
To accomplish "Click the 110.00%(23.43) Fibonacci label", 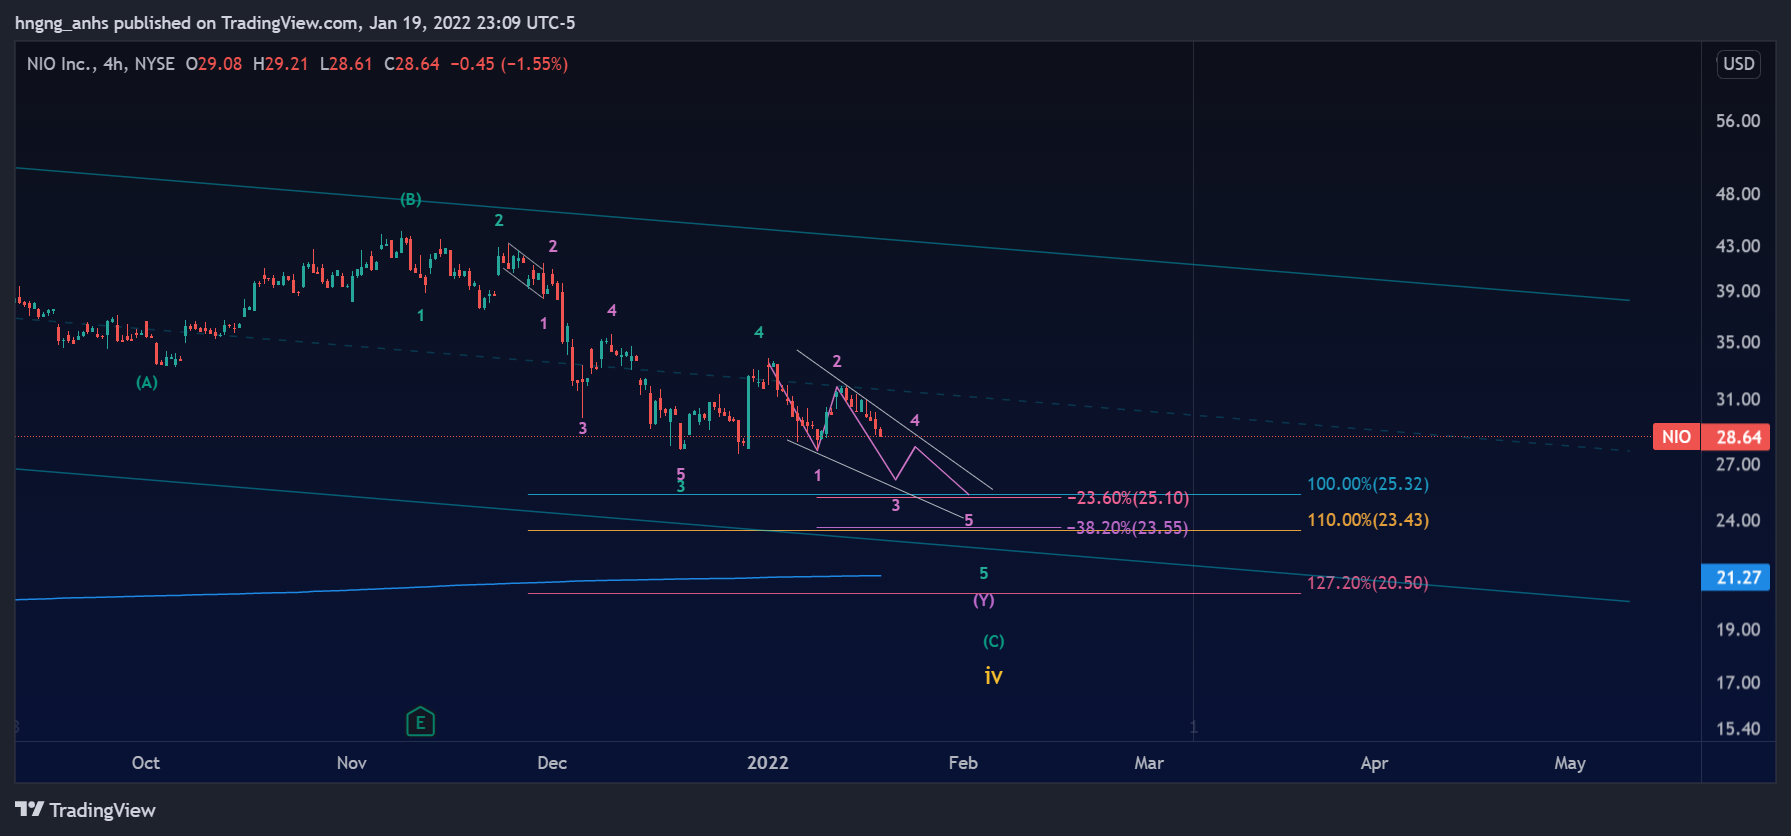I will pos(1368,520).
